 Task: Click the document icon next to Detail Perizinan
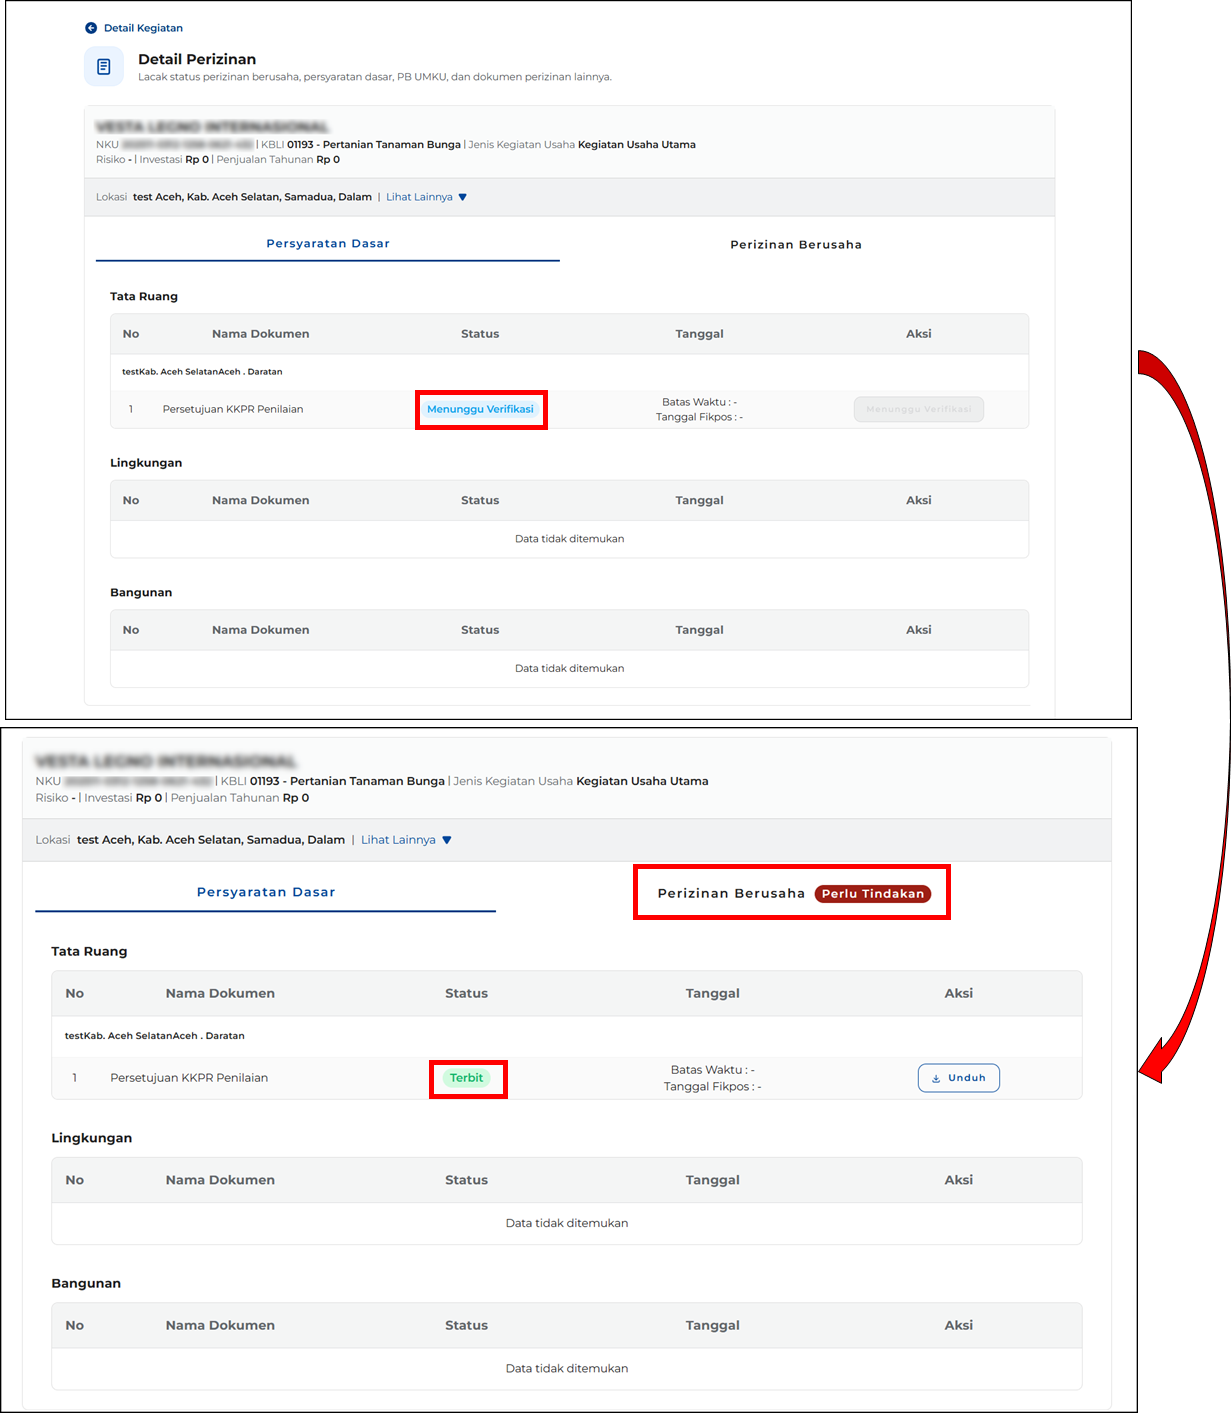coord(104,67)
